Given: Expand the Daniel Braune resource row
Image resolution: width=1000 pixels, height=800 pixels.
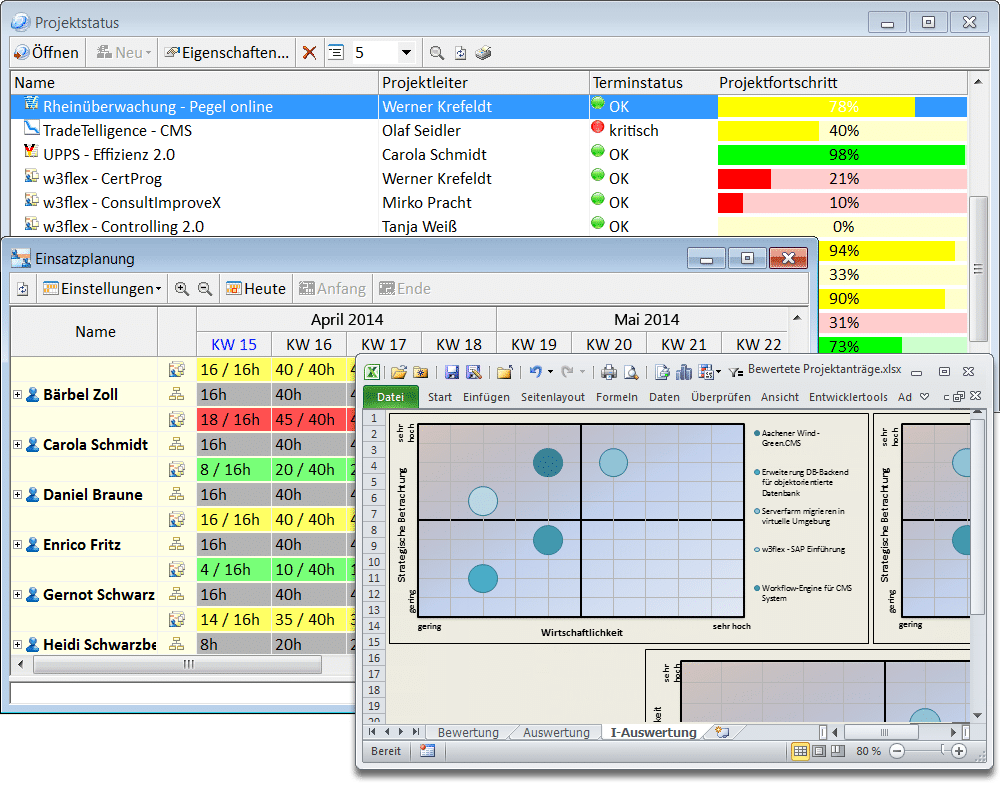Looking at the screenshot, I should 17,495.
